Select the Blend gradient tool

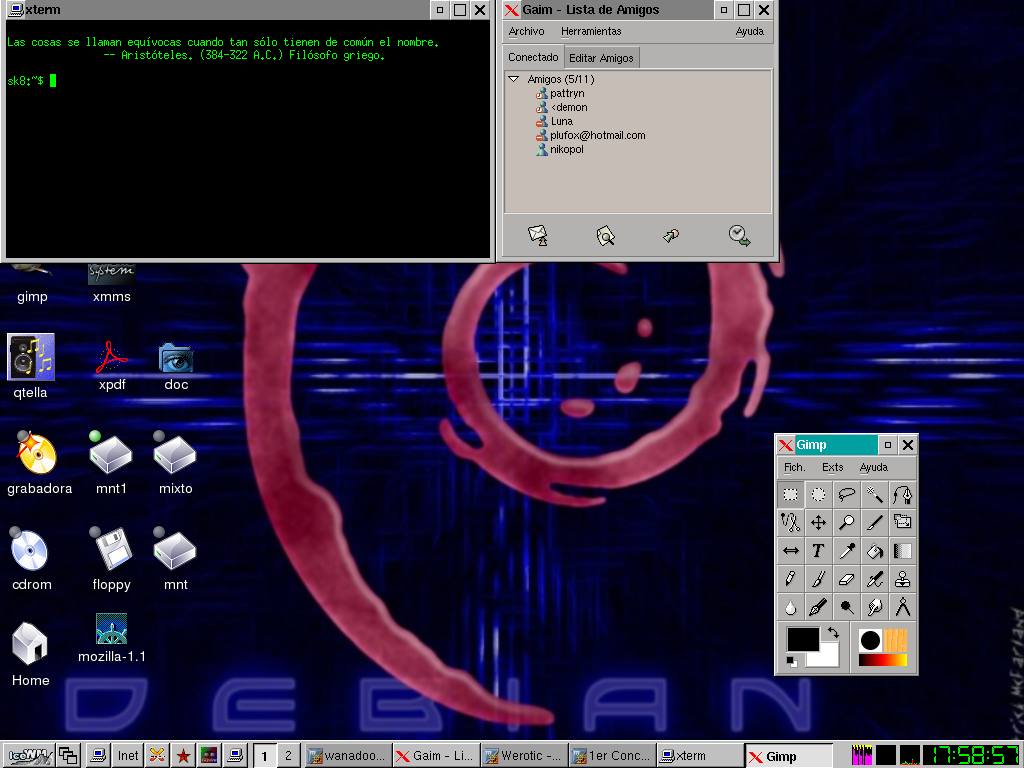pyautogui.click(x=903, y=551)
